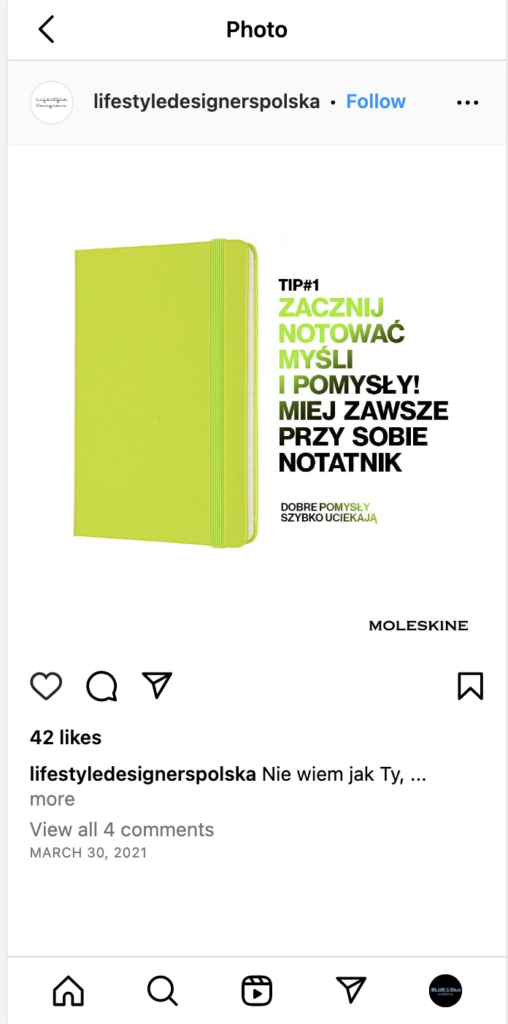This screenshot has height=1024, width=508.
Task: Save the post with the bookmark icon
Action: click(470, 686)
